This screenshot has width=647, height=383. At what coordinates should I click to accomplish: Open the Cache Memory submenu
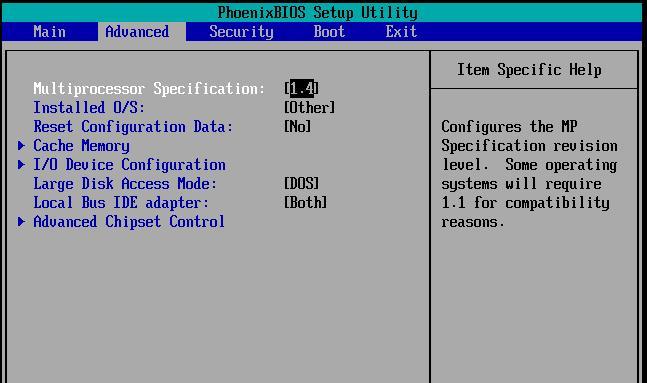click(x=81, y=146)
